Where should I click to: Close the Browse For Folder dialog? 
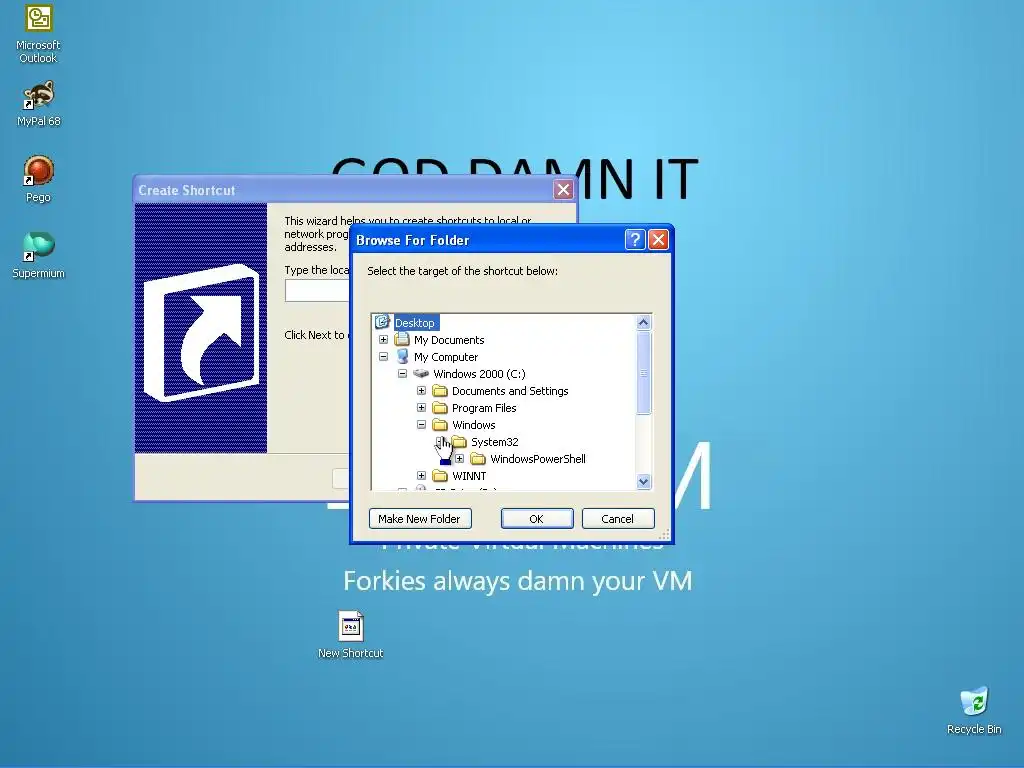click(658, 240)
